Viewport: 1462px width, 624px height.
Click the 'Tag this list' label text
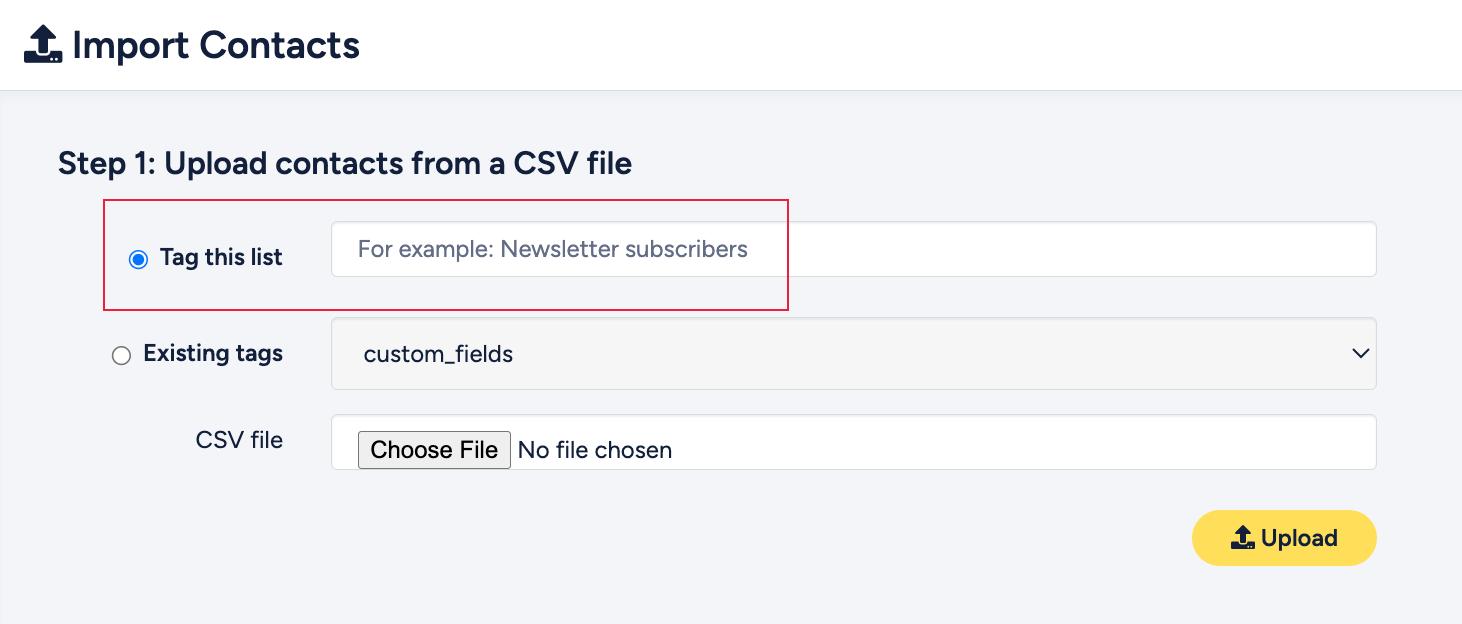click(x=221, y=257)
